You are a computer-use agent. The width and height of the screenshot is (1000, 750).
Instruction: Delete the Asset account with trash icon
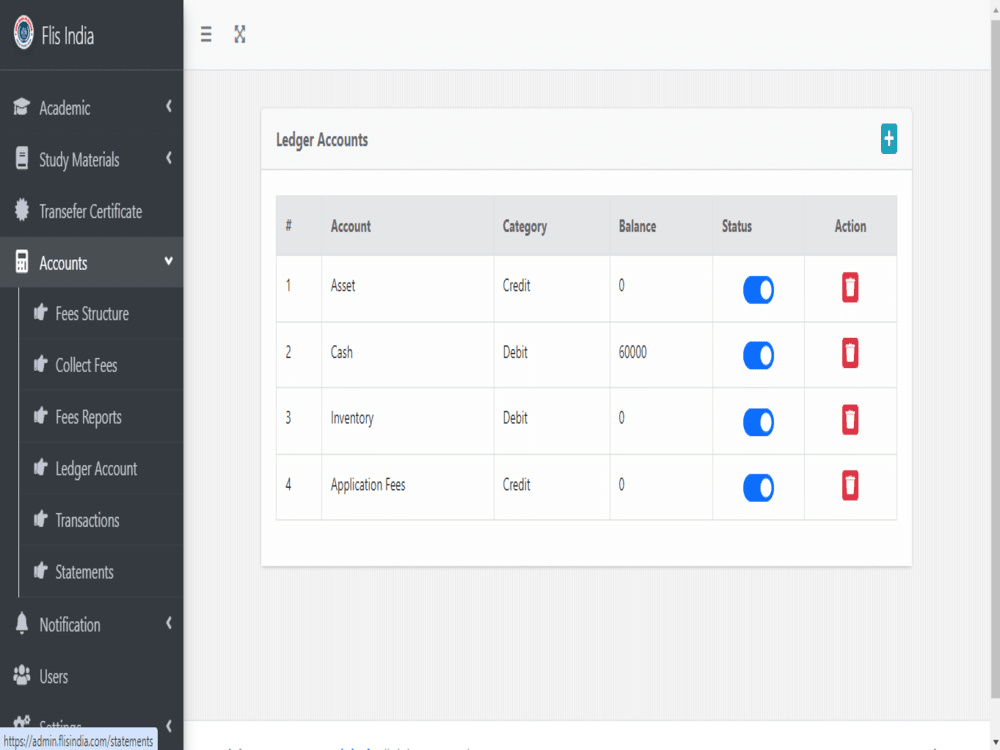point(850,287)
